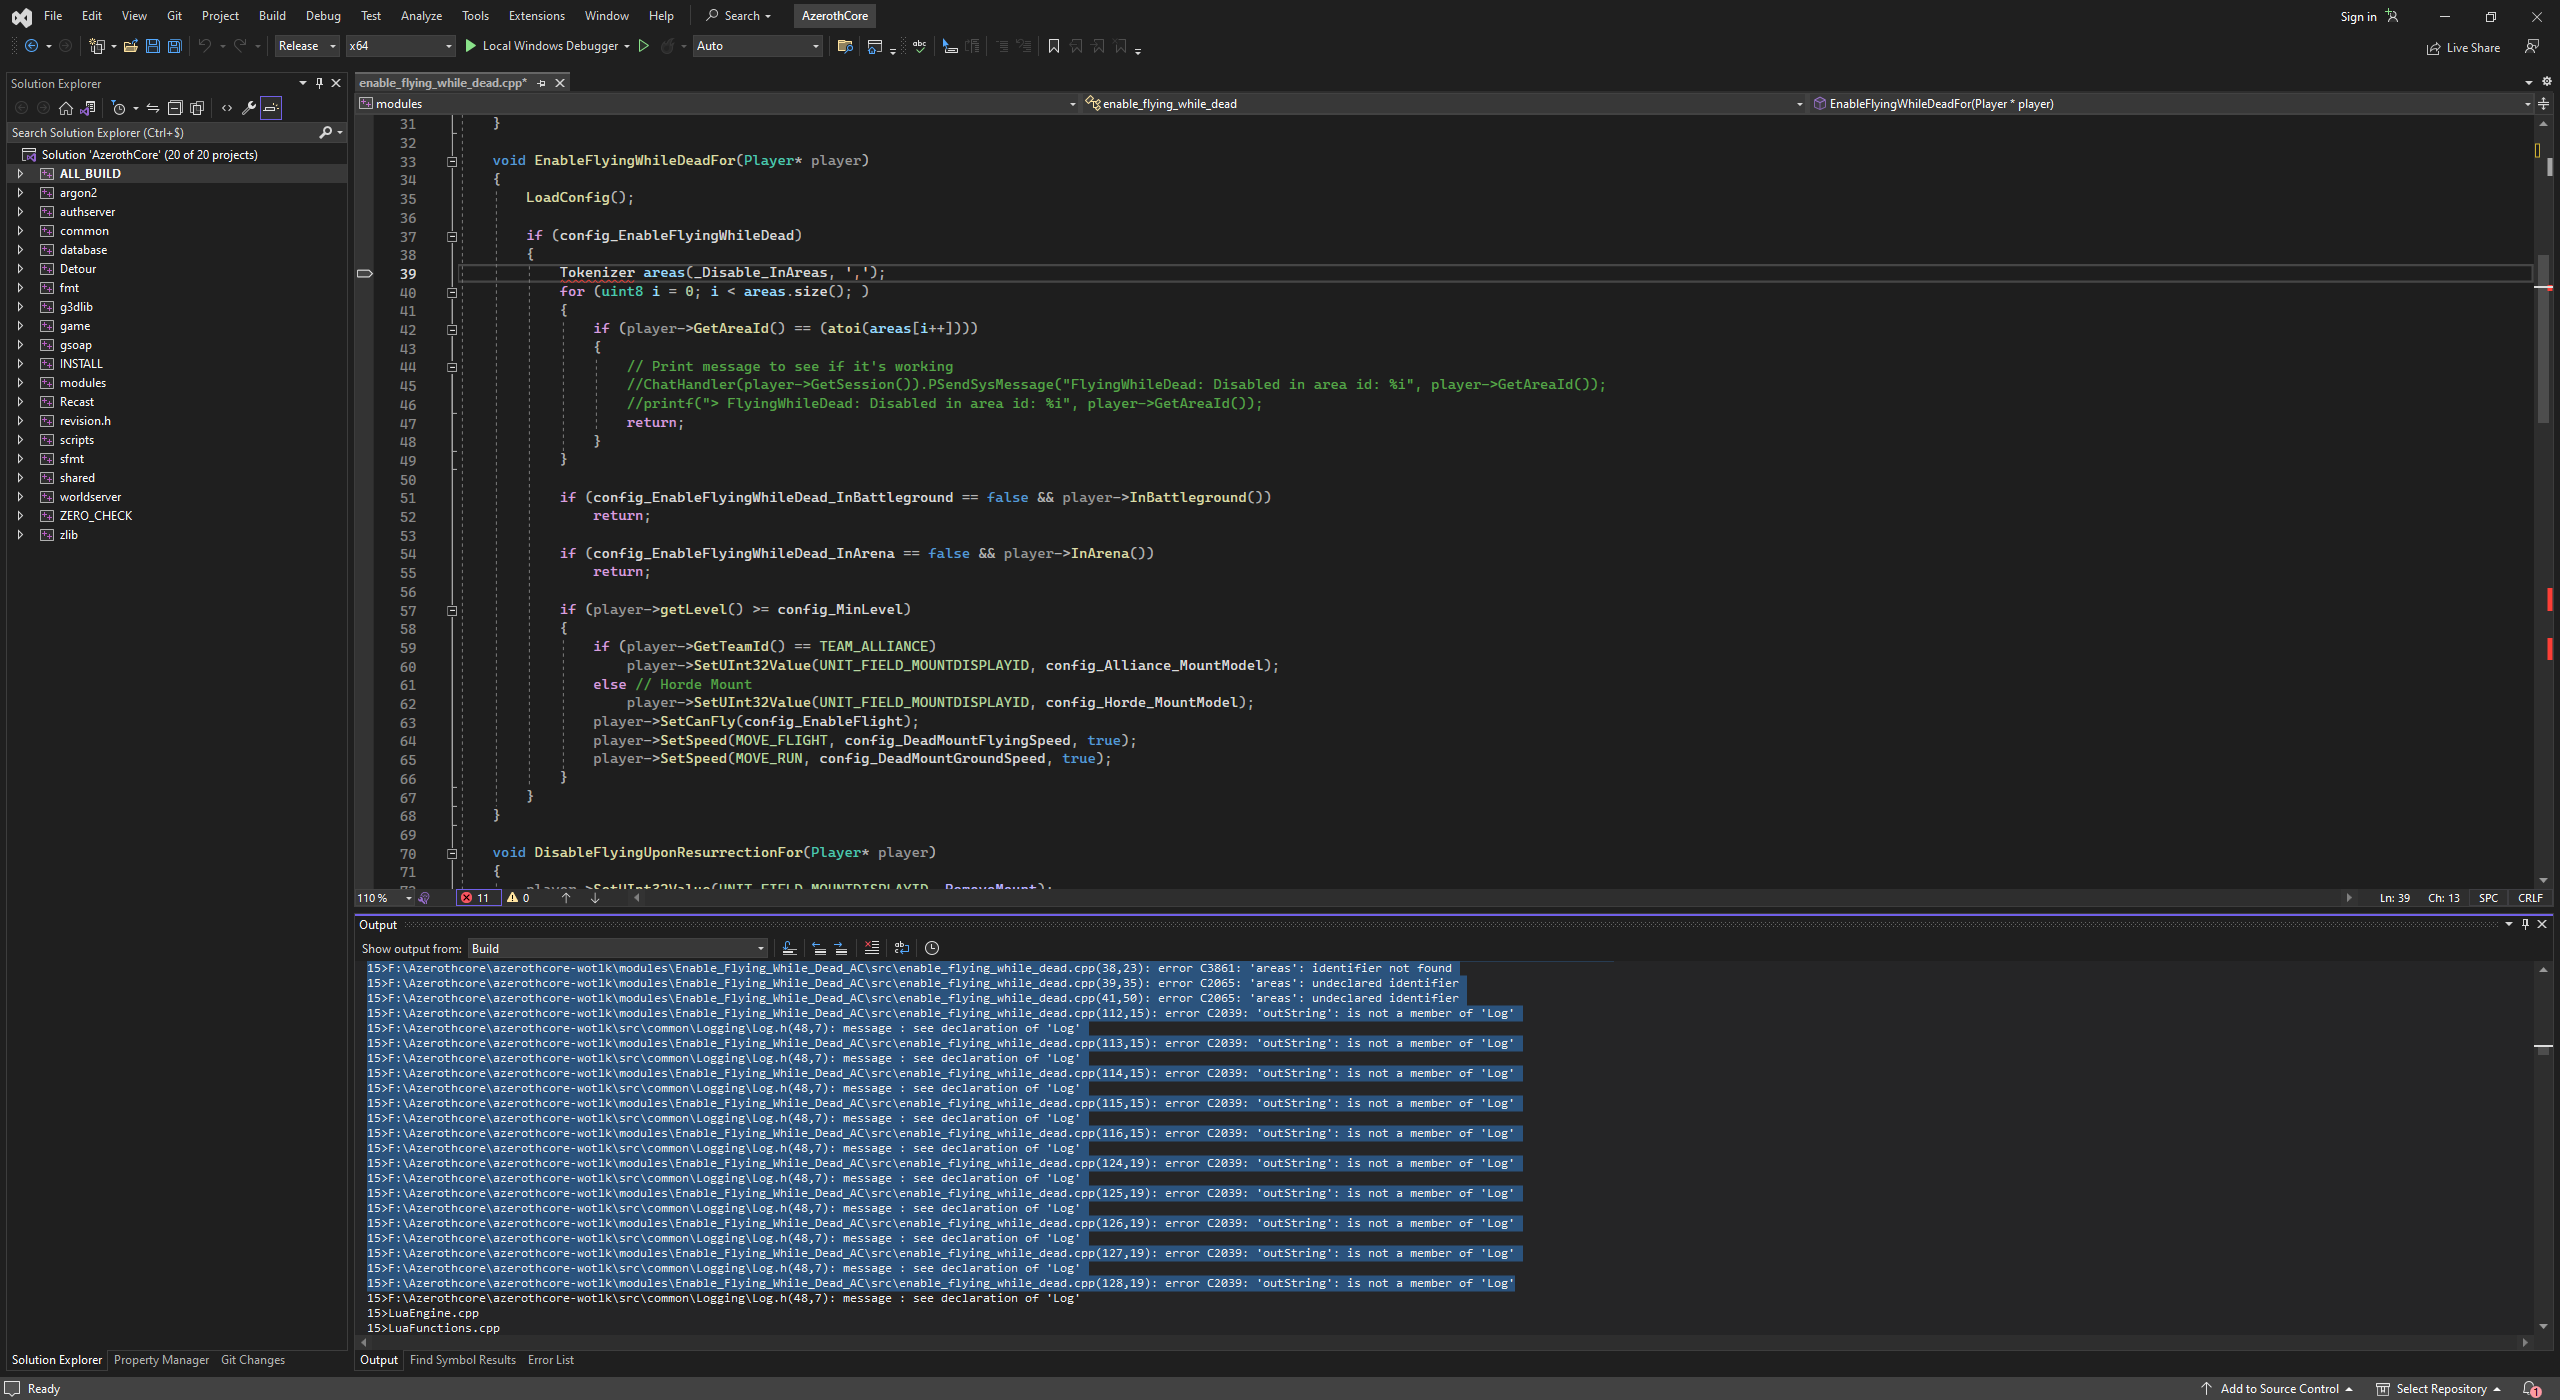The image size is (2560, 1400).
Task: Click the Save All toolbar icon
Action: (175, 46)
